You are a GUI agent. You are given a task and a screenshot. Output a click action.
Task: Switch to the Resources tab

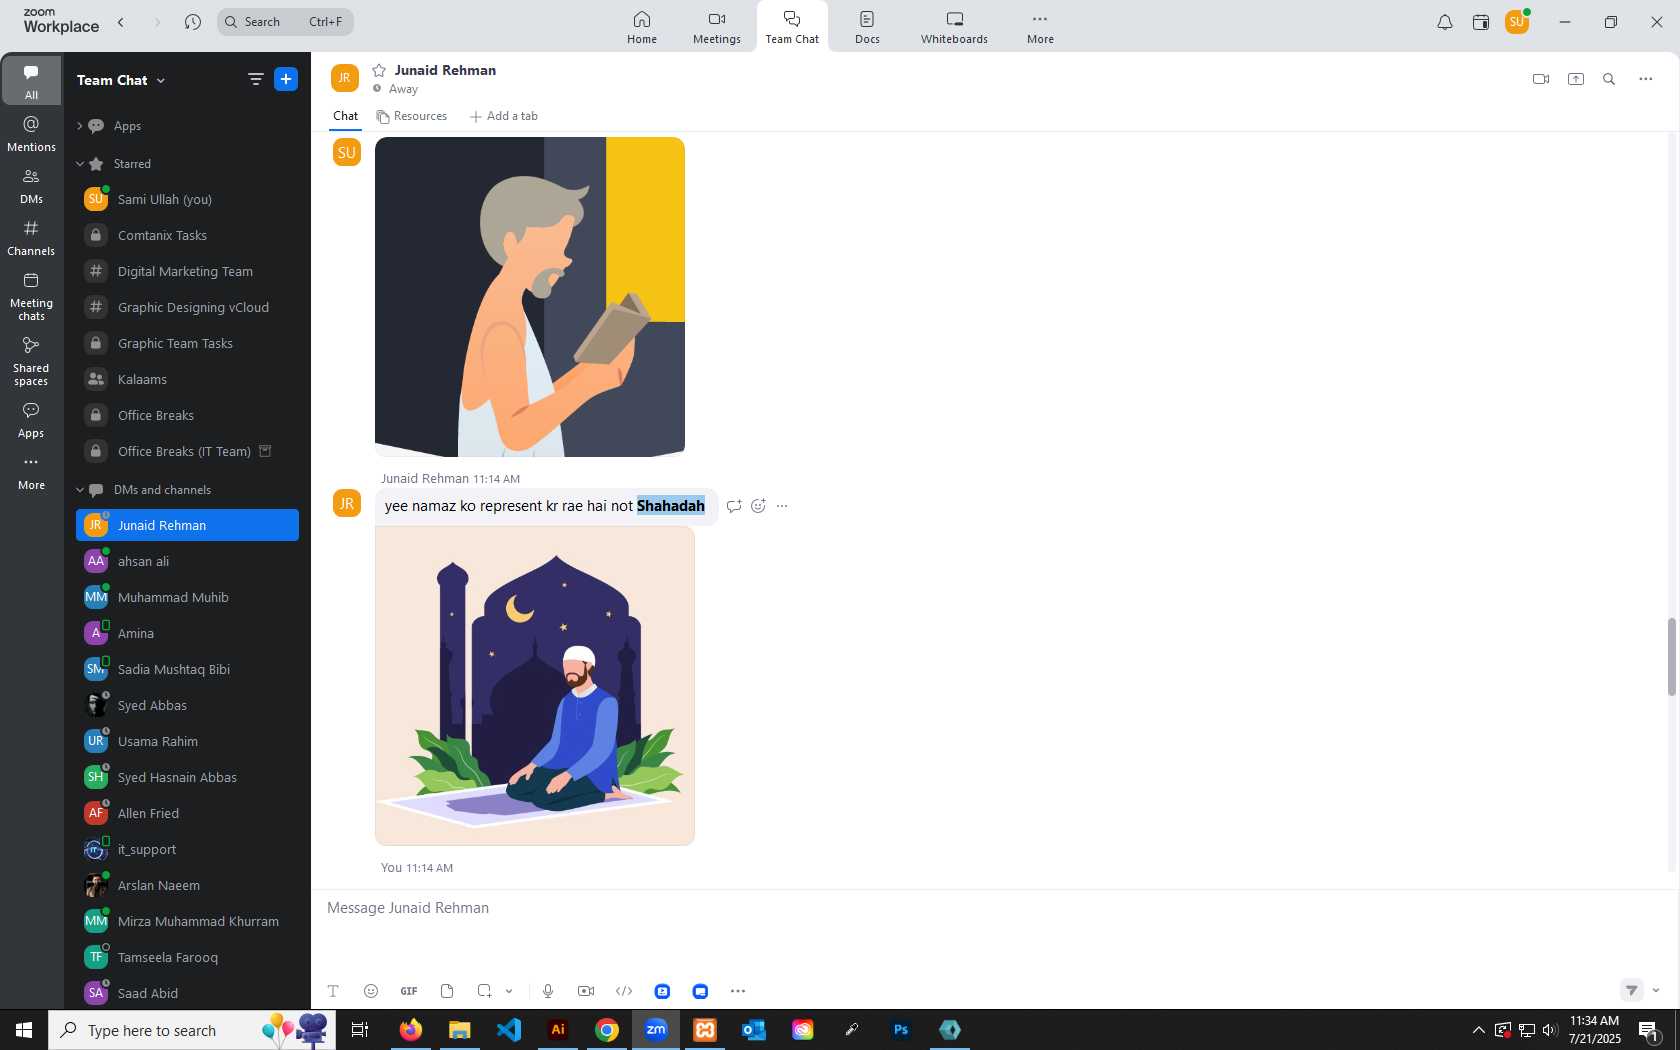(412, 116)
